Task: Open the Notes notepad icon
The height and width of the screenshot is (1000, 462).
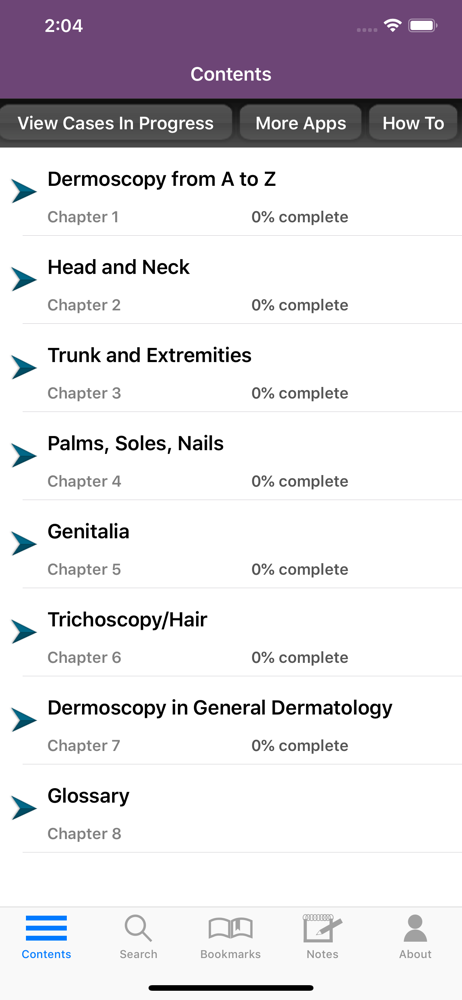Action: click(322, 928)
